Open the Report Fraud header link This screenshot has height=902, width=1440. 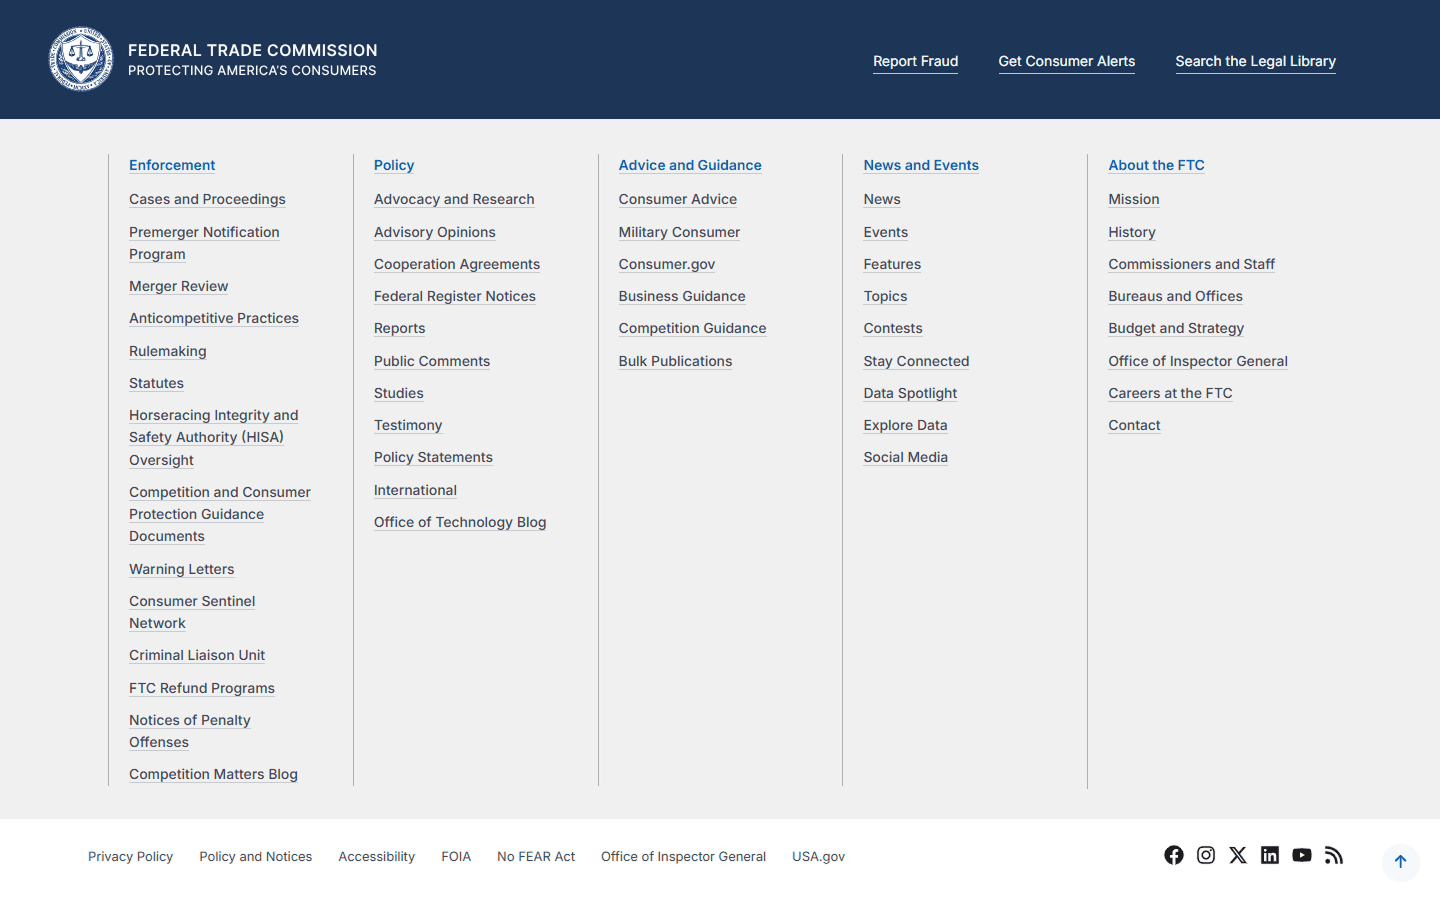(x=915, y=61)
